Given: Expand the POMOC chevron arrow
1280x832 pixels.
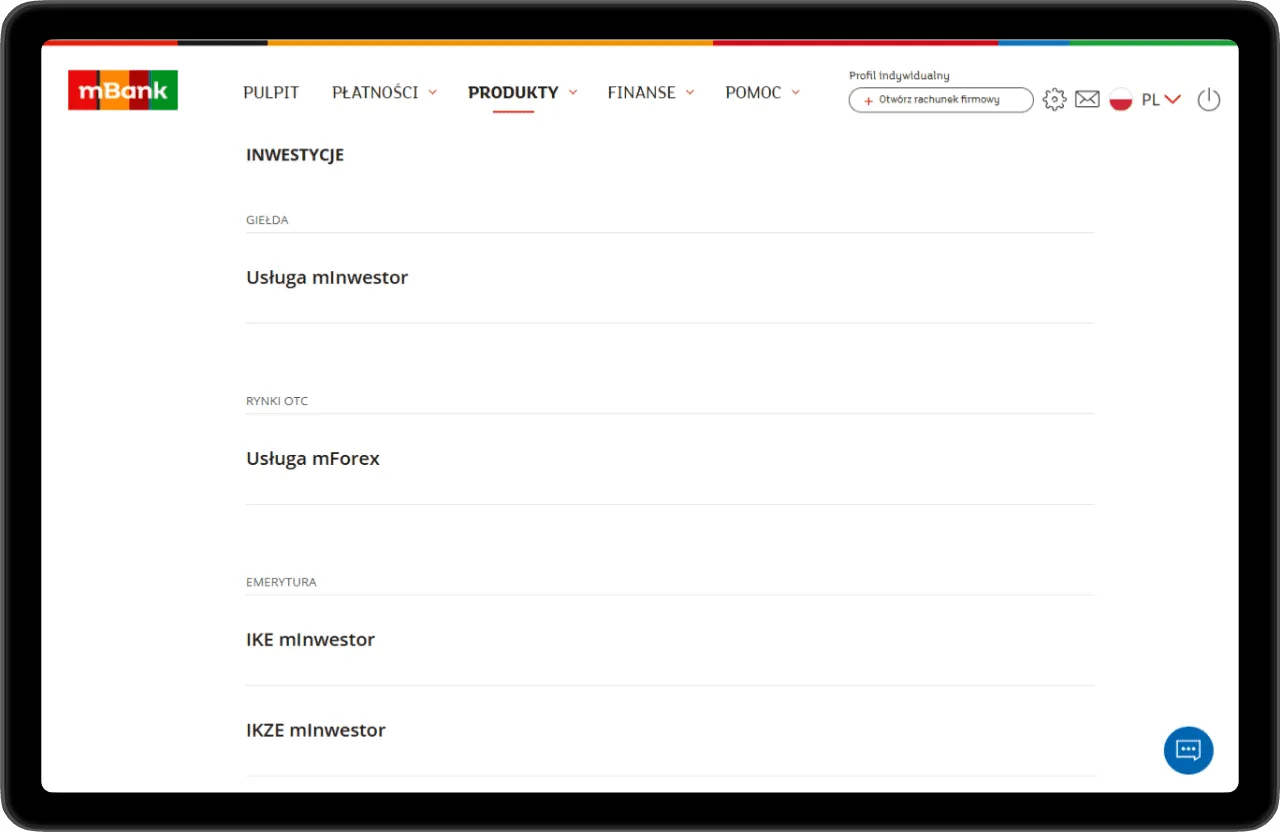Looking at the screenshot, I should point(796,92).
